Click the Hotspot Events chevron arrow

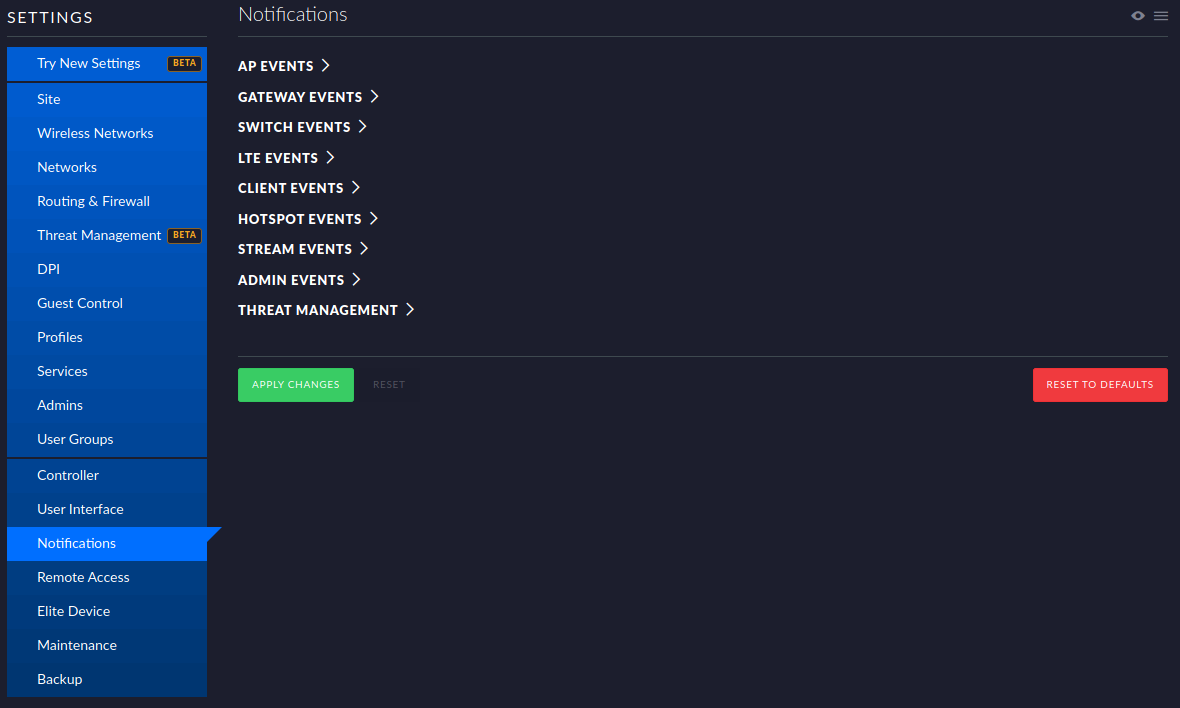click(x=373, y=218)
